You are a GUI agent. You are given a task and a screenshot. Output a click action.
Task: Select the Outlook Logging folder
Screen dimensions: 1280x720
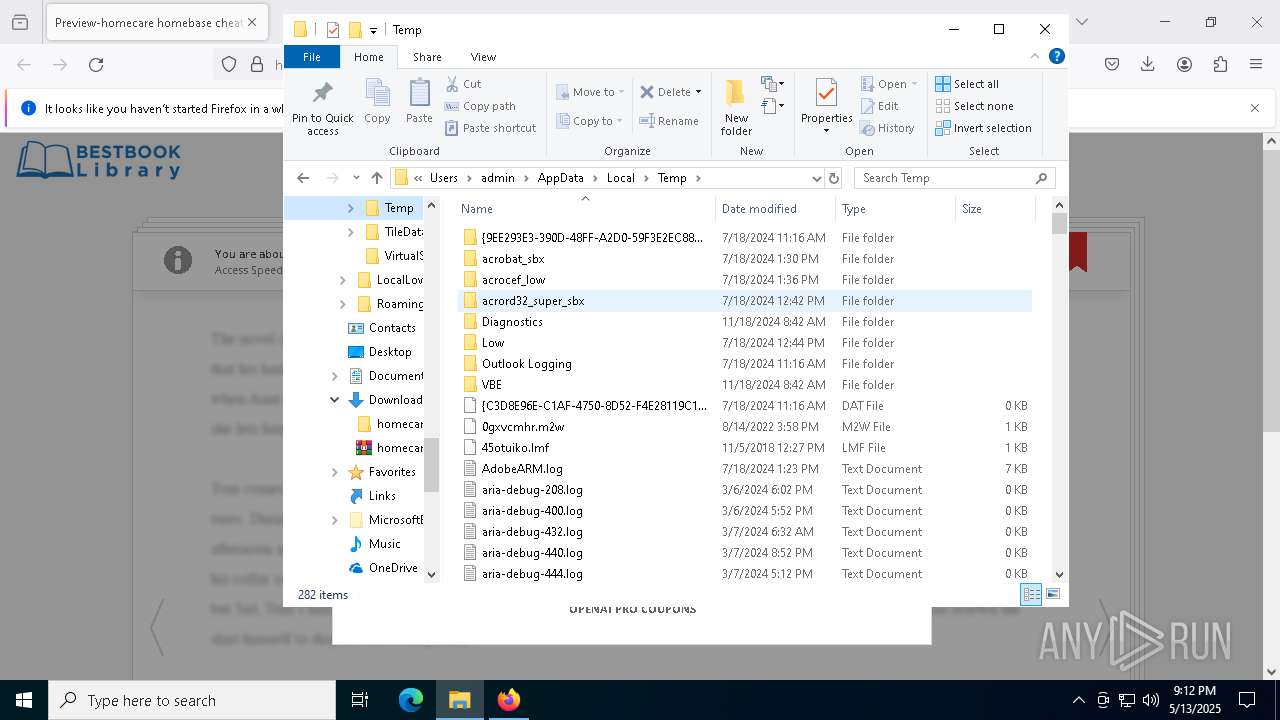tap(744, 364)
